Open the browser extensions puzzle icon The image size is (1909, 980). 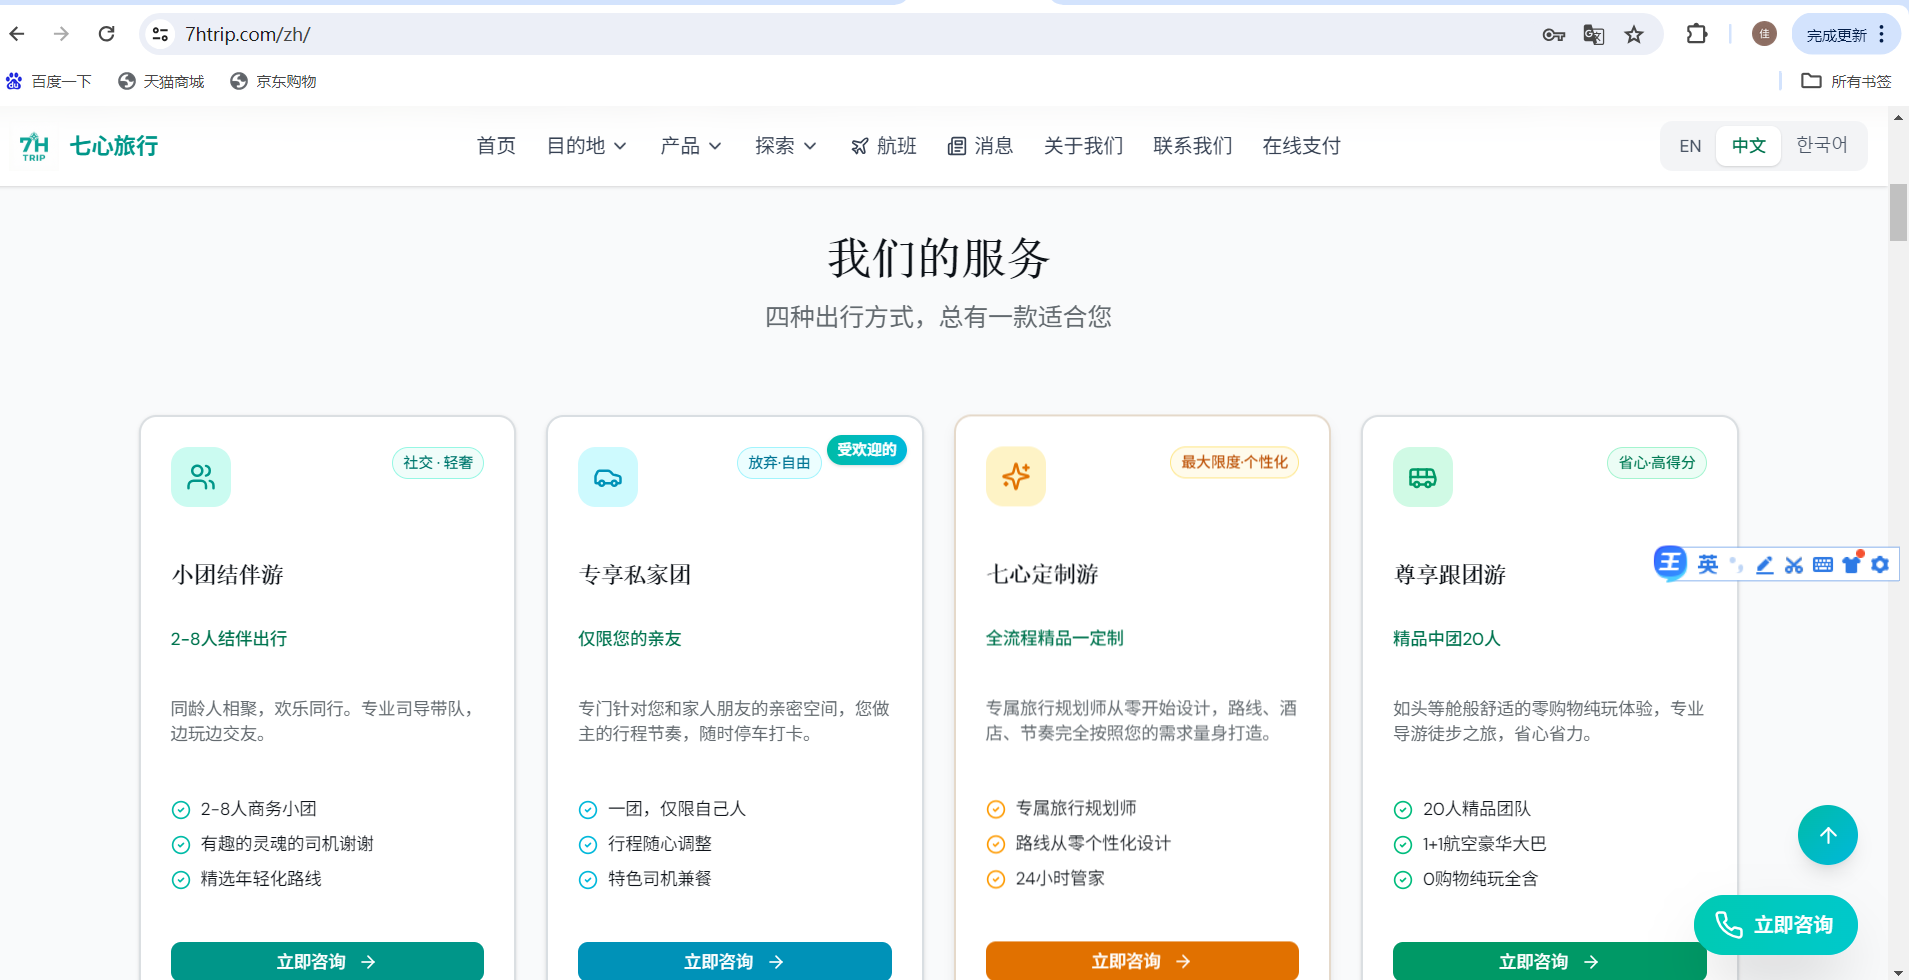(1696, 35)
